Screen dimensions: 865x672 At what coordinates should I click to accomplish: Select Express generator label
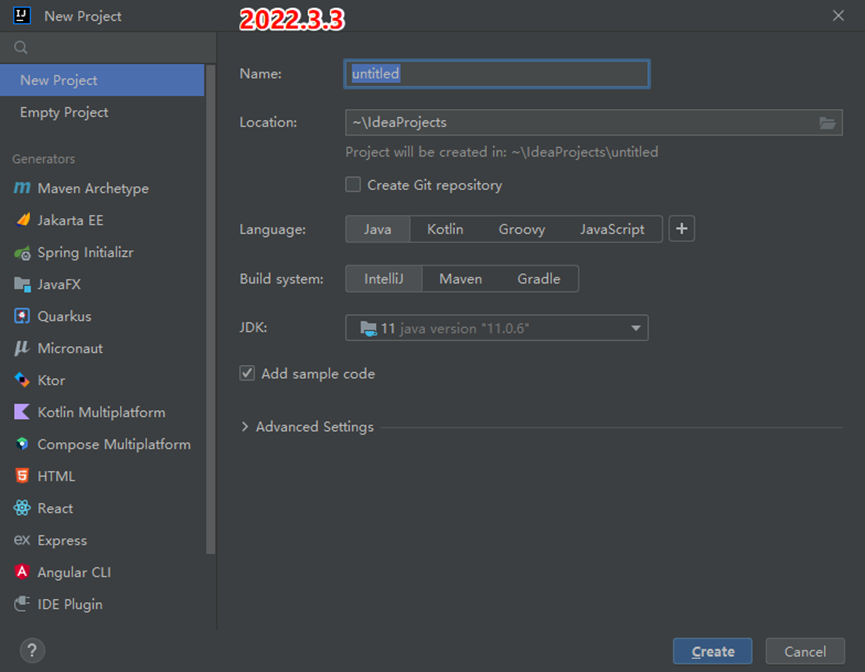[x=62, y=540]
